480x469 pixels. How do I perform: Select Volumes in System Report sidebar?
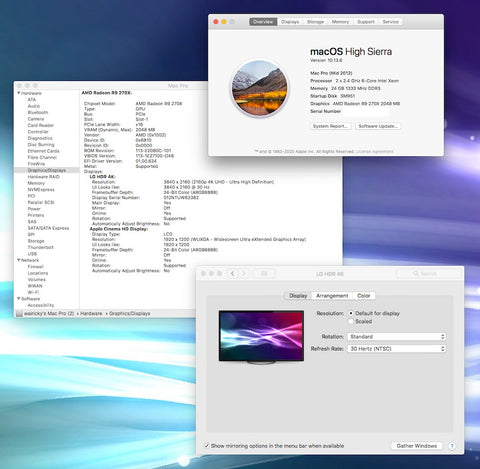(37, 279)
